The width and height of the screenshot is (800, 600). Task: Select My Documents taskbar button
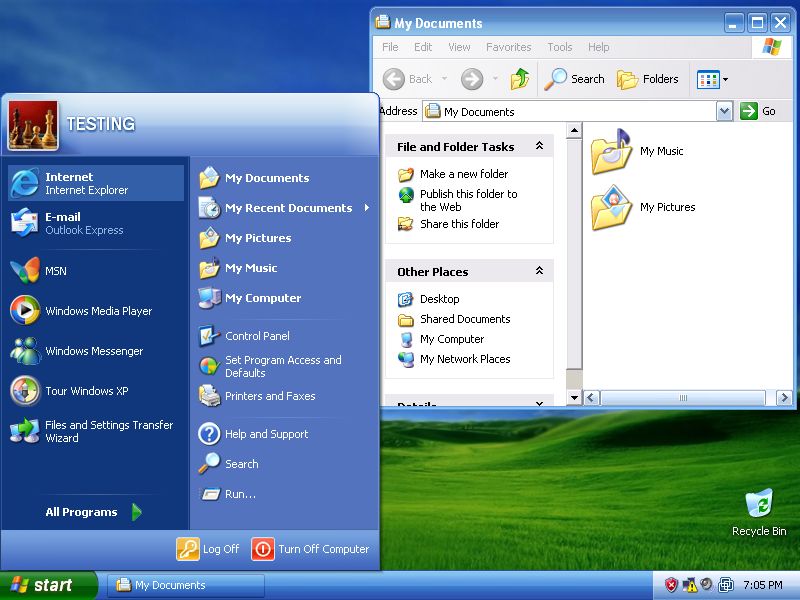coord(186,585)
